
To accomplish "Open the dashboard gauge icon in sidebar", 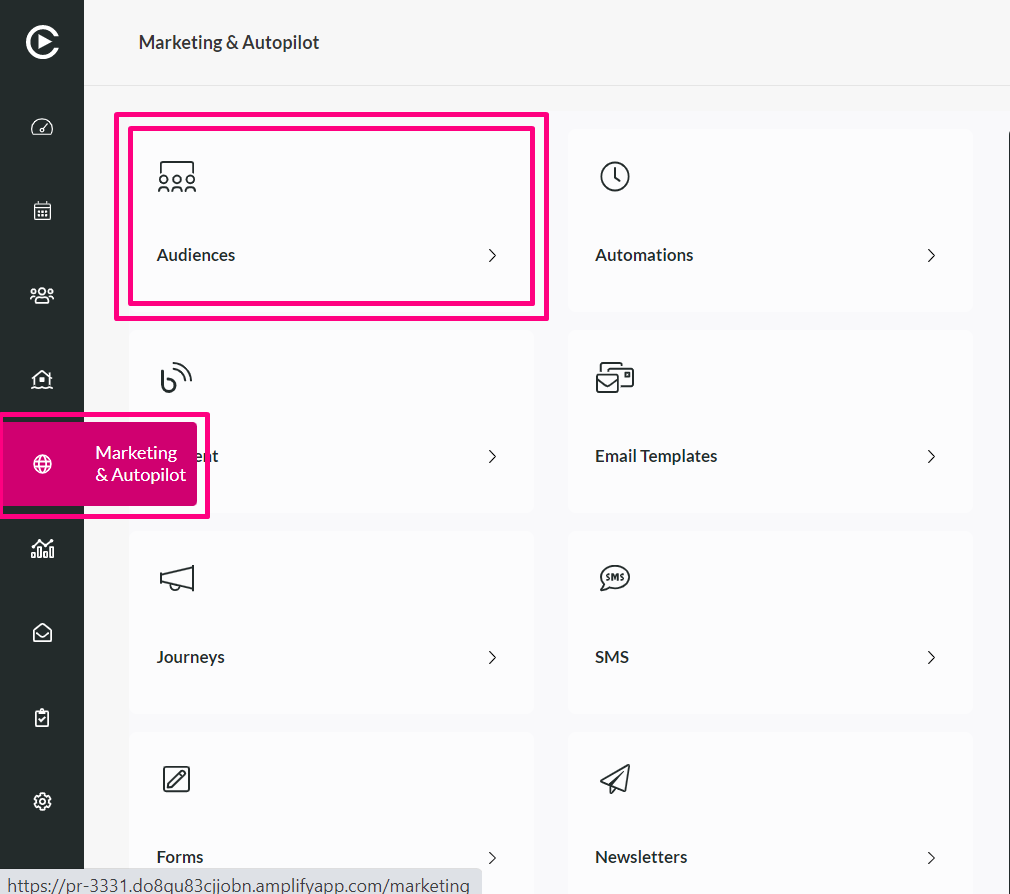I will pyautogui.click(x=42, y=127).
